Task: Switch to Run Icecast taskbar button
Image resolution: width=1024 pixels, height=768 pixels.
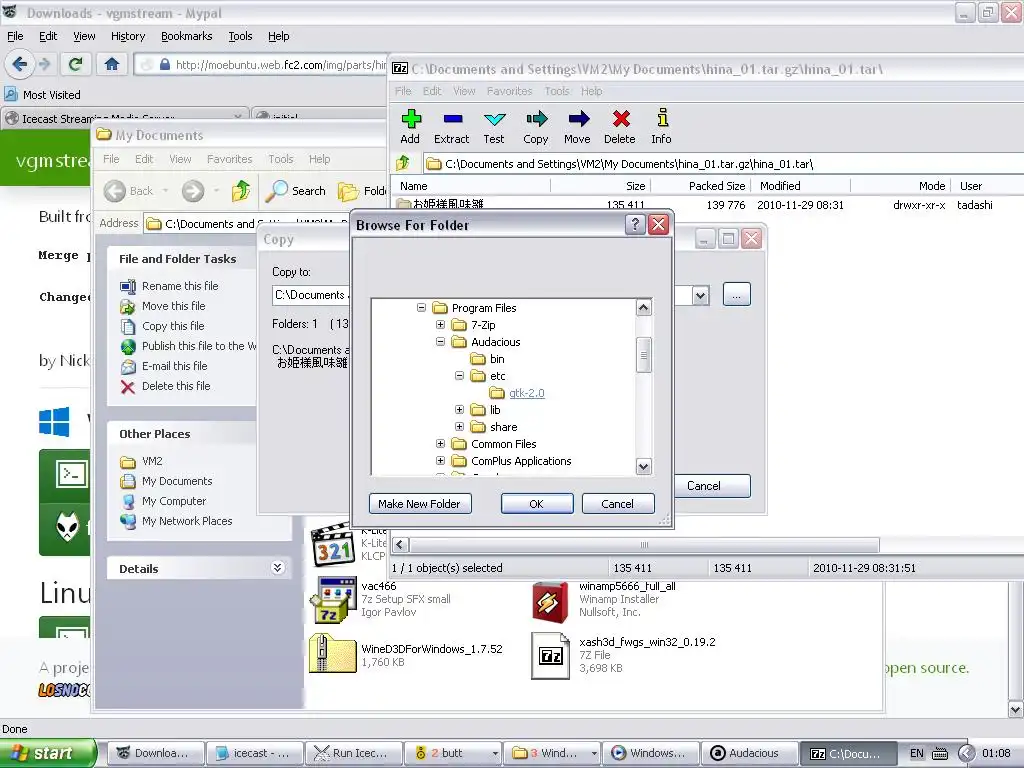Action: (x=353, y=753)
